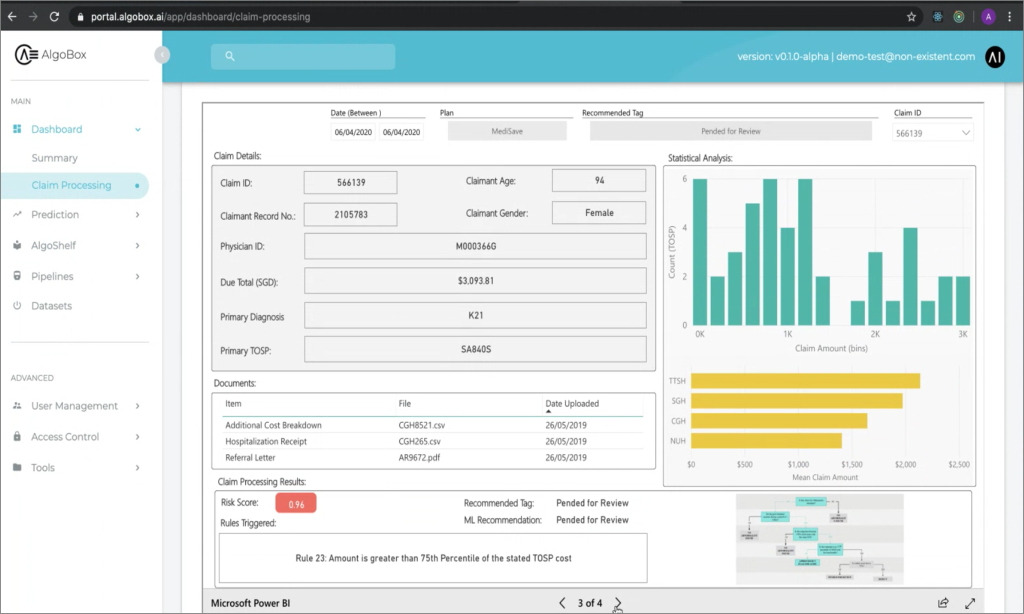Click the Pended for Review tag filter
The image size is (1024, 614).
(x=730, y=131)
